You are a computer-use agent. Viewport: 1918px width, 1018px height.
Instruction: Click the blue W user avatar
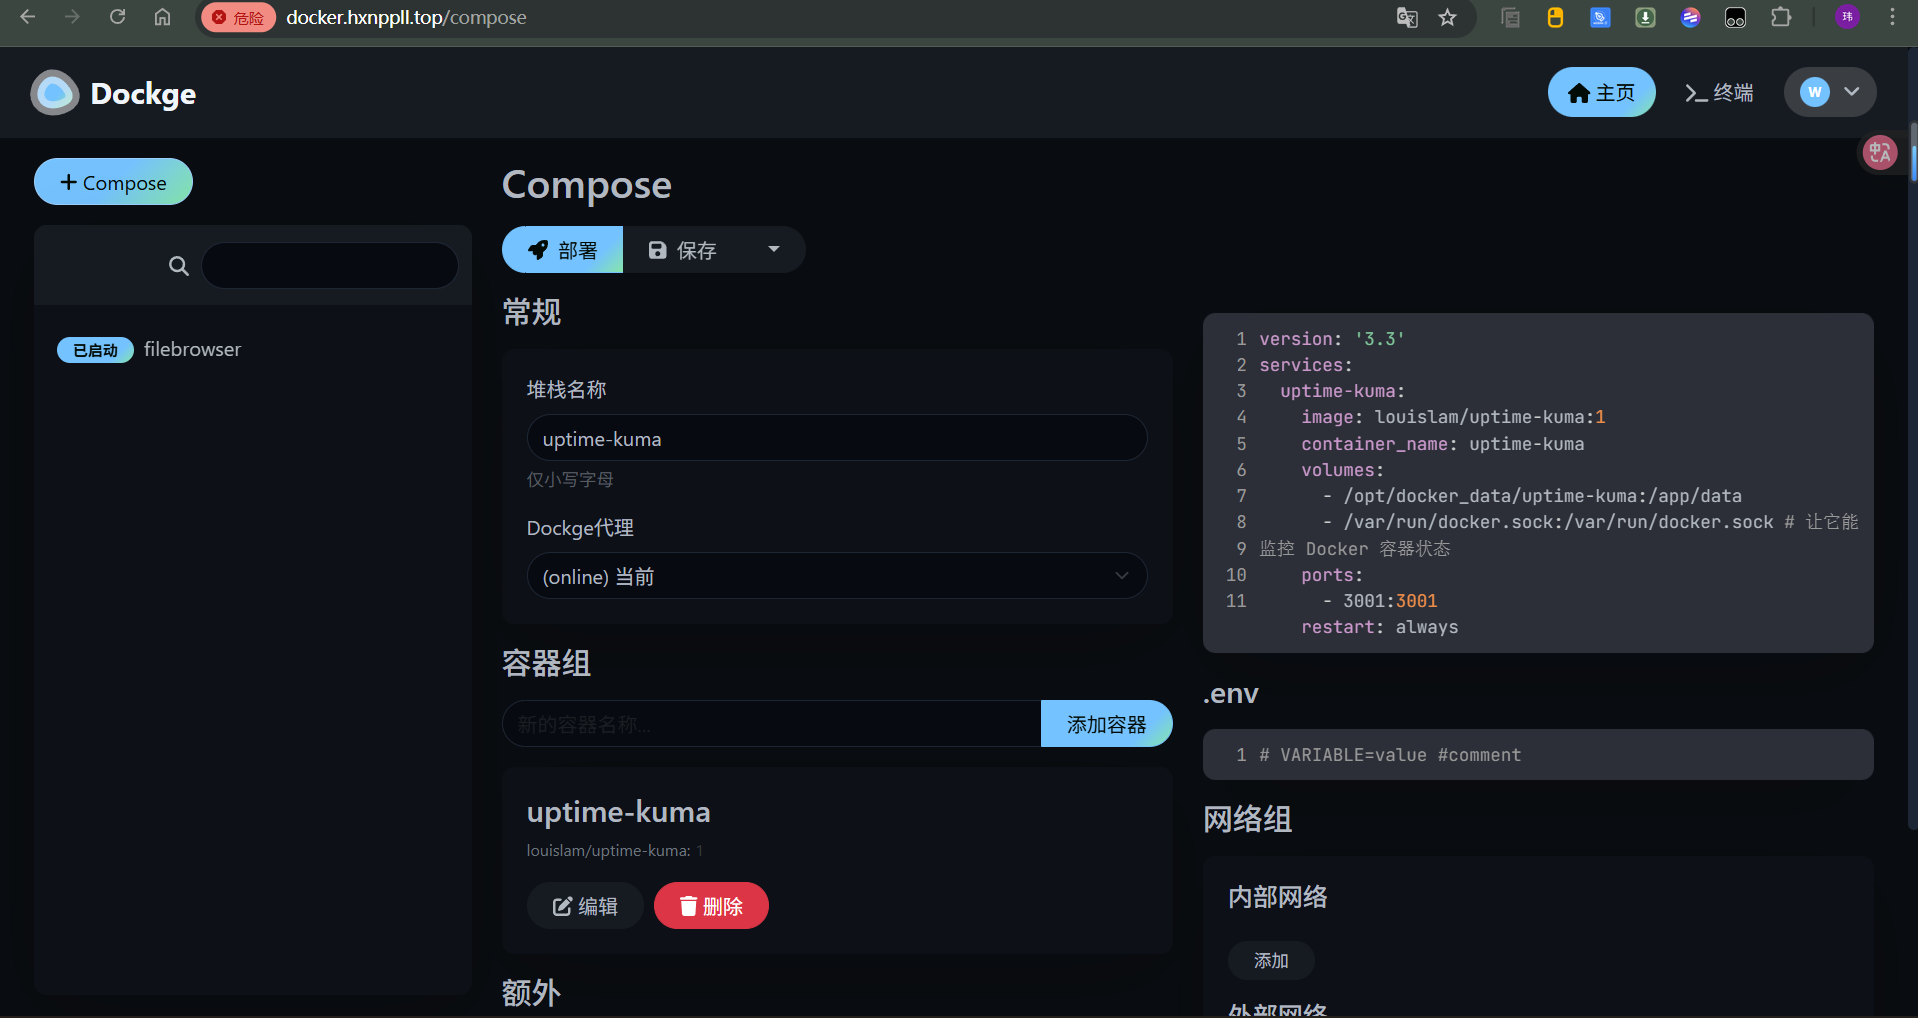pyautogui.click(x=1815, y=92)
